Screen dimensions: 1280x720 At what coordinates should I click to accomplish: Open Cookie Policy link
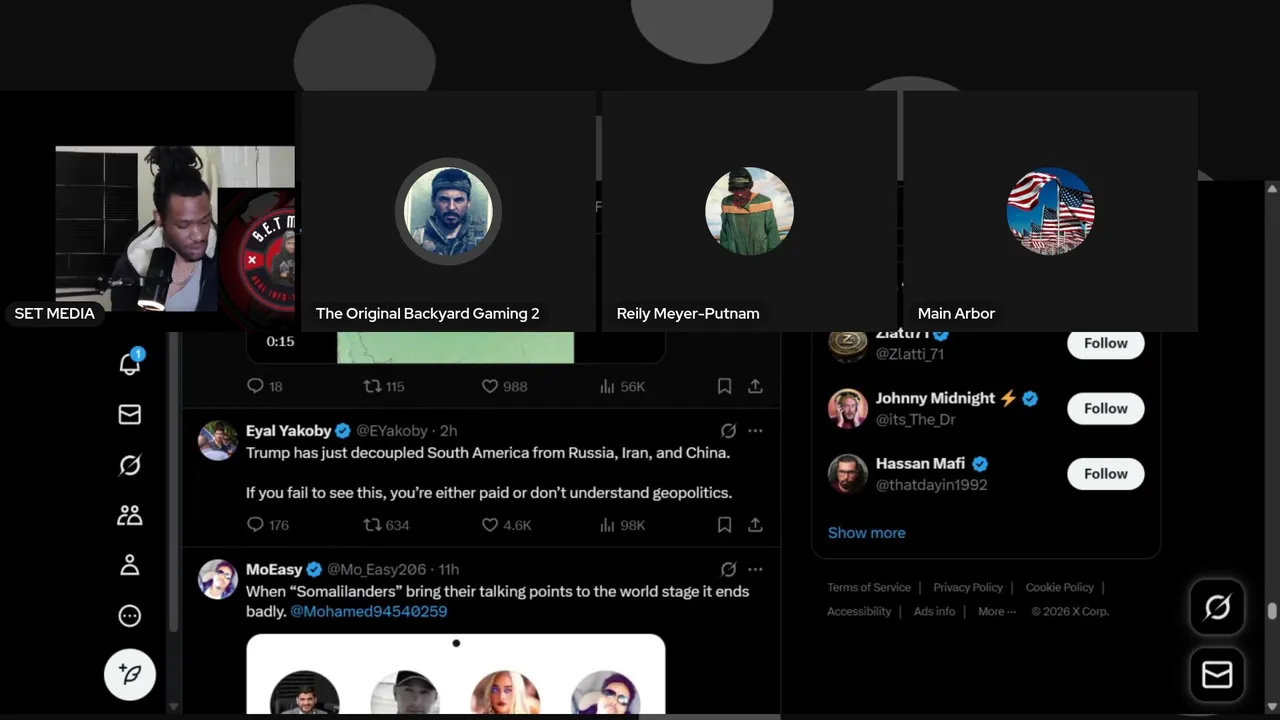coord(1060,587)
